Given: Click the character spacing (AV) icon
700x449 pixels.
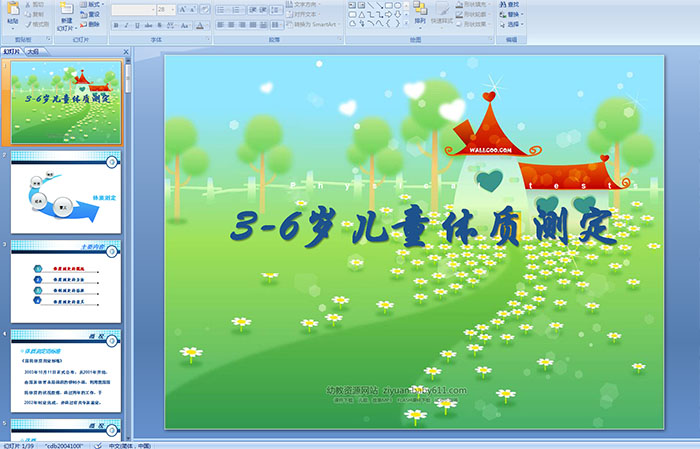Looking at the screenshot, I should point(171,25).
